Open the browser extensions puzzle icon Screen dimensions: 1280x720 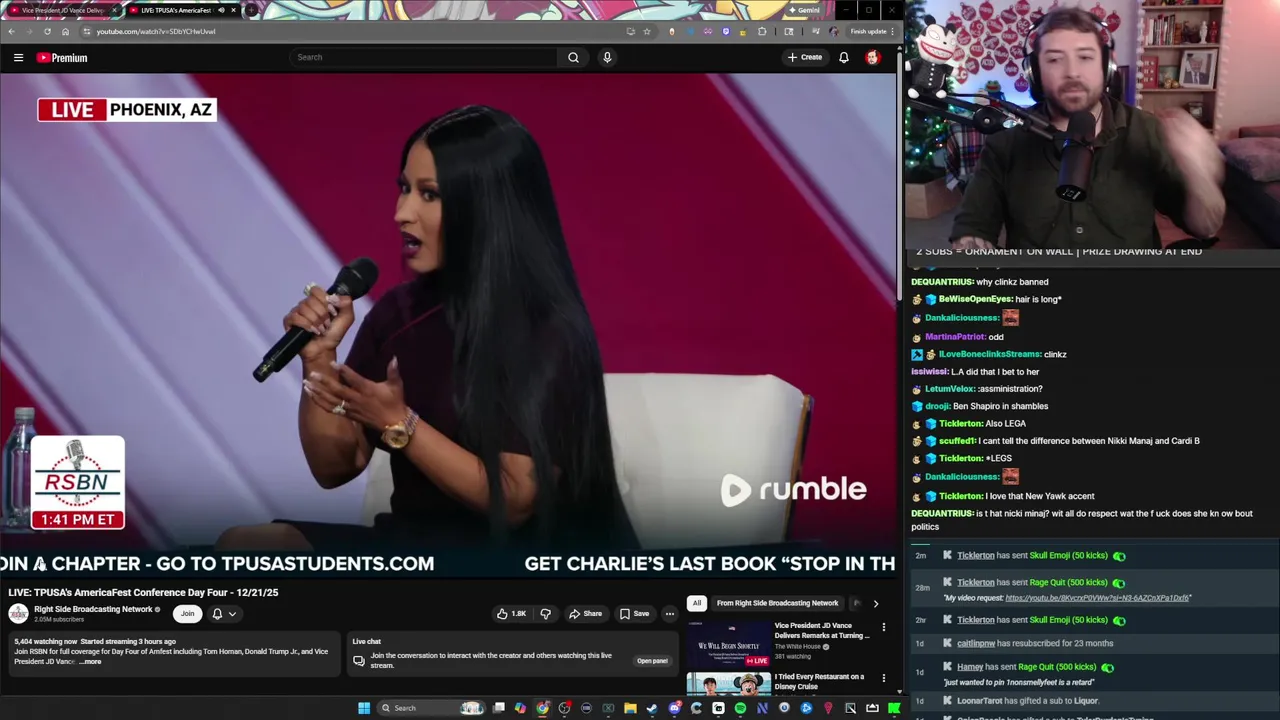pyautogui.click(x=762, y=31)
